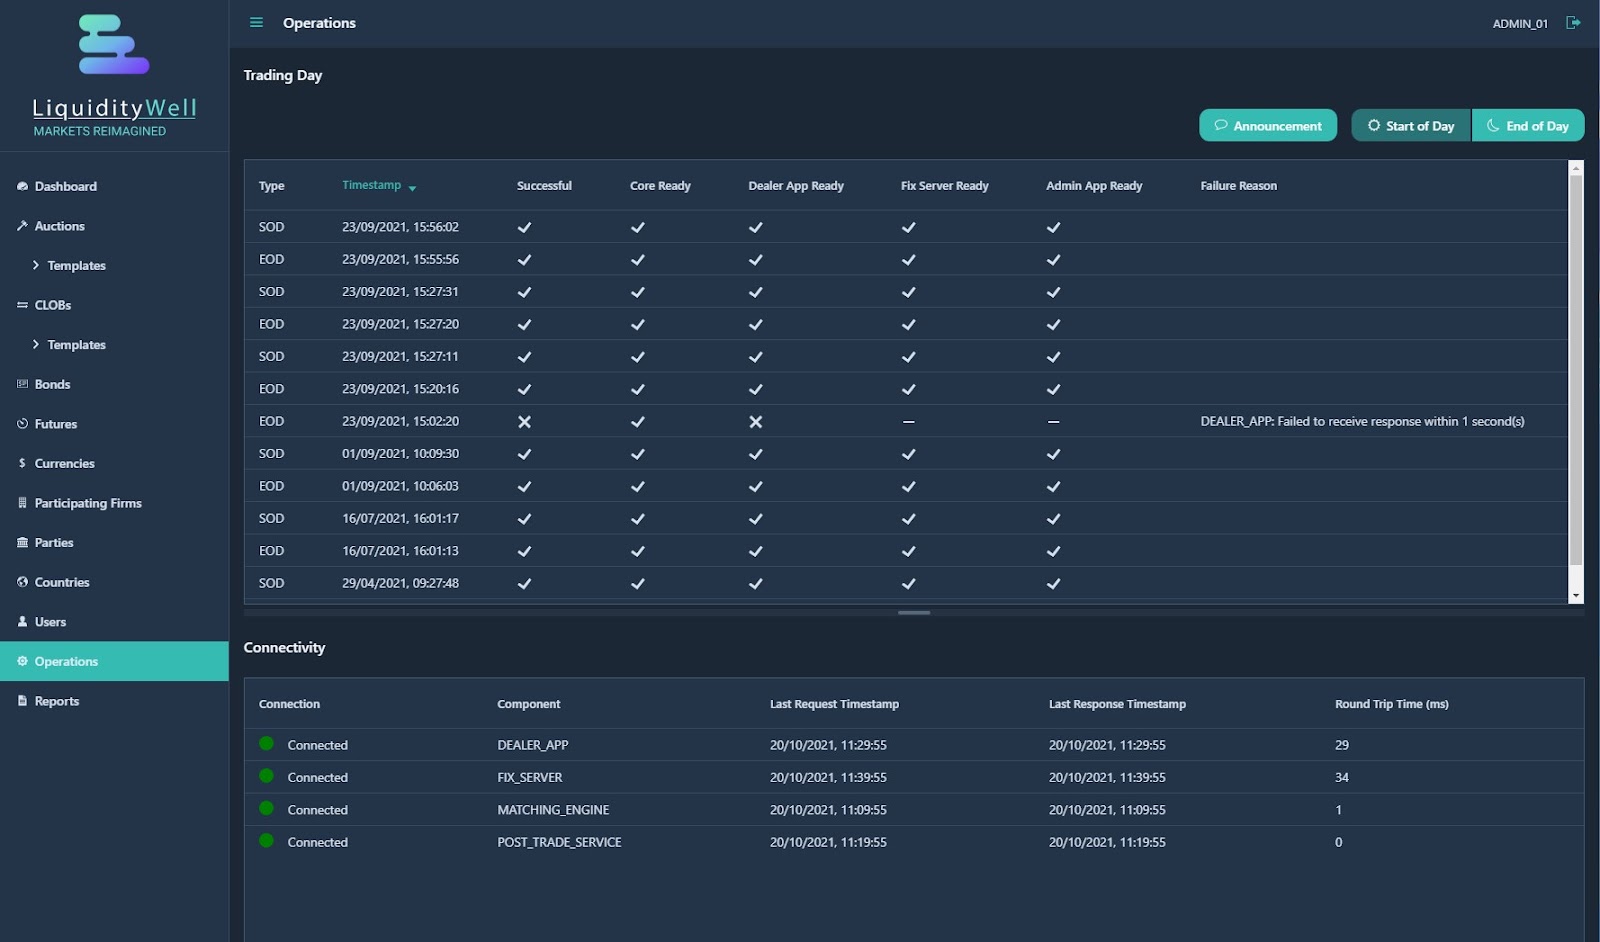1600x942 pixels.
Task: Click the failed X mark in Successful column
Action: pyautogui.click(x=524, y=422)
